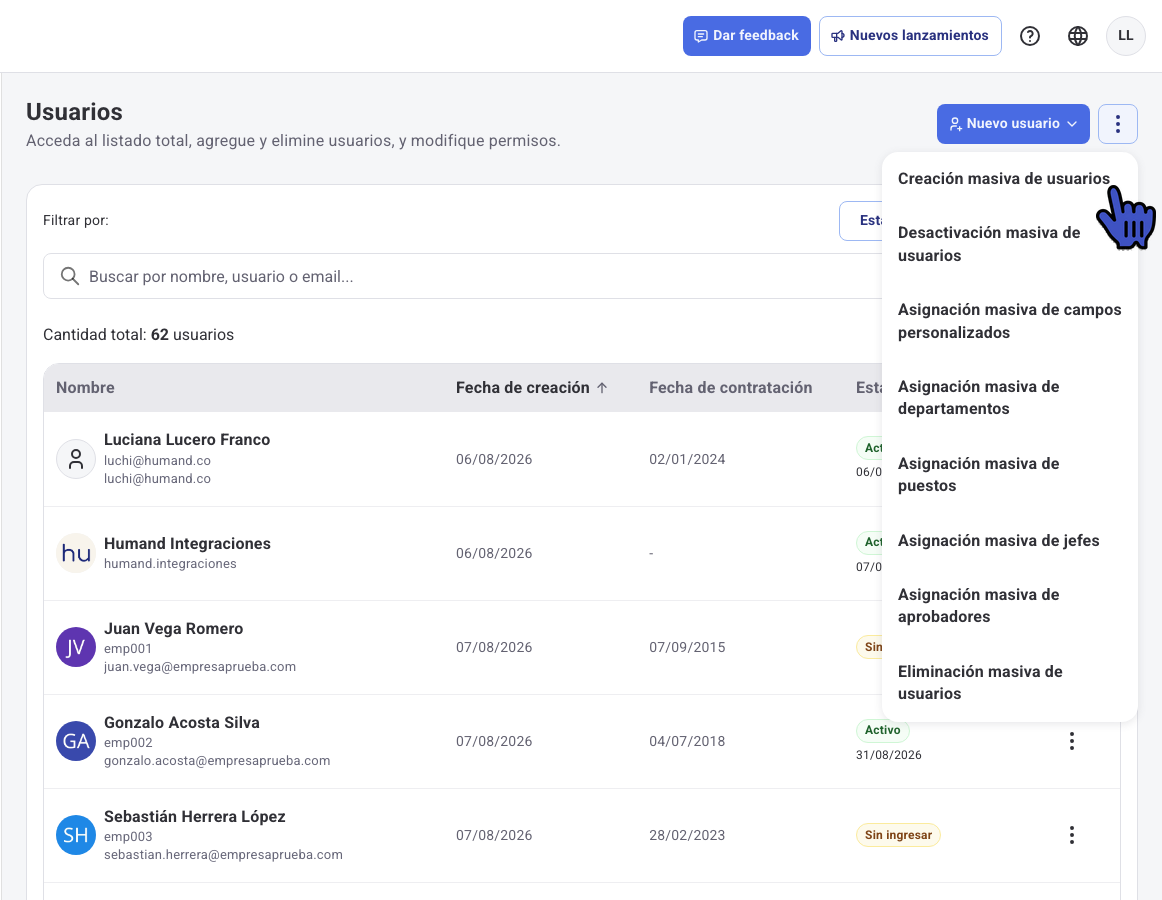1162x900 pixels.
Task: Click the name Gonzalo Acosta Silva
Action: click(x=182, y=723)
